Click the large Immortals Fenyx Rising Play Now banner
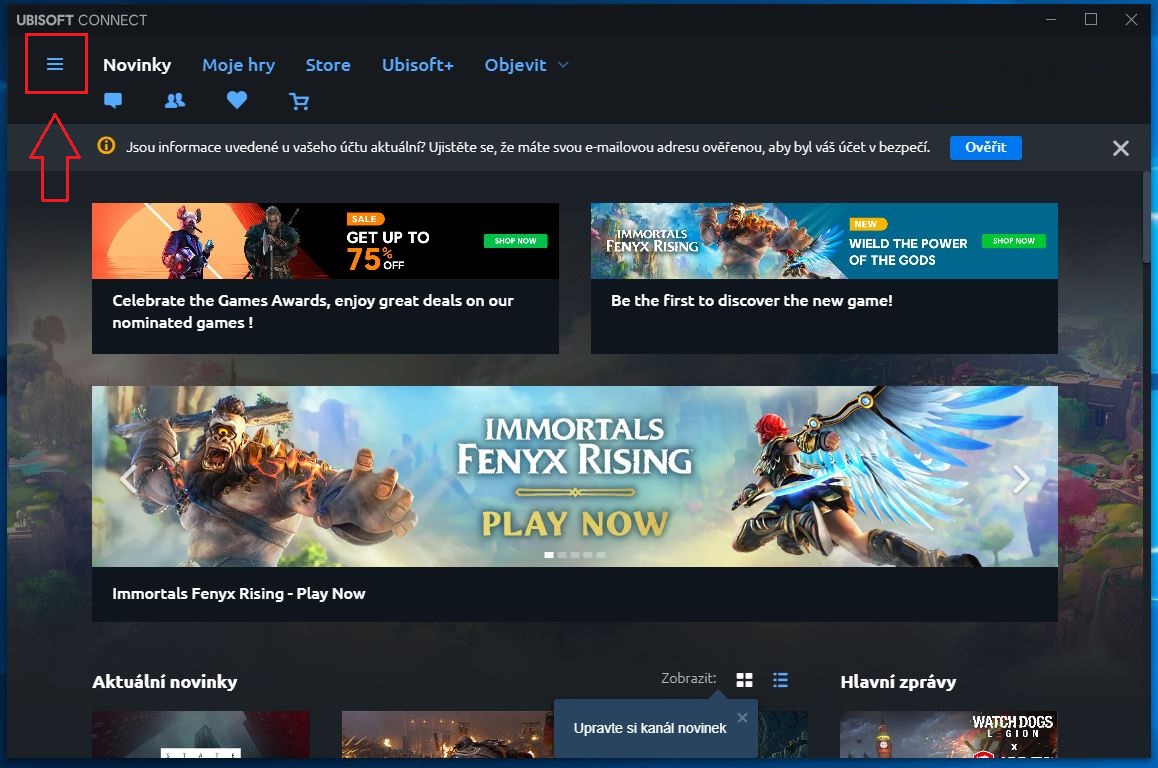 point(575,476)
